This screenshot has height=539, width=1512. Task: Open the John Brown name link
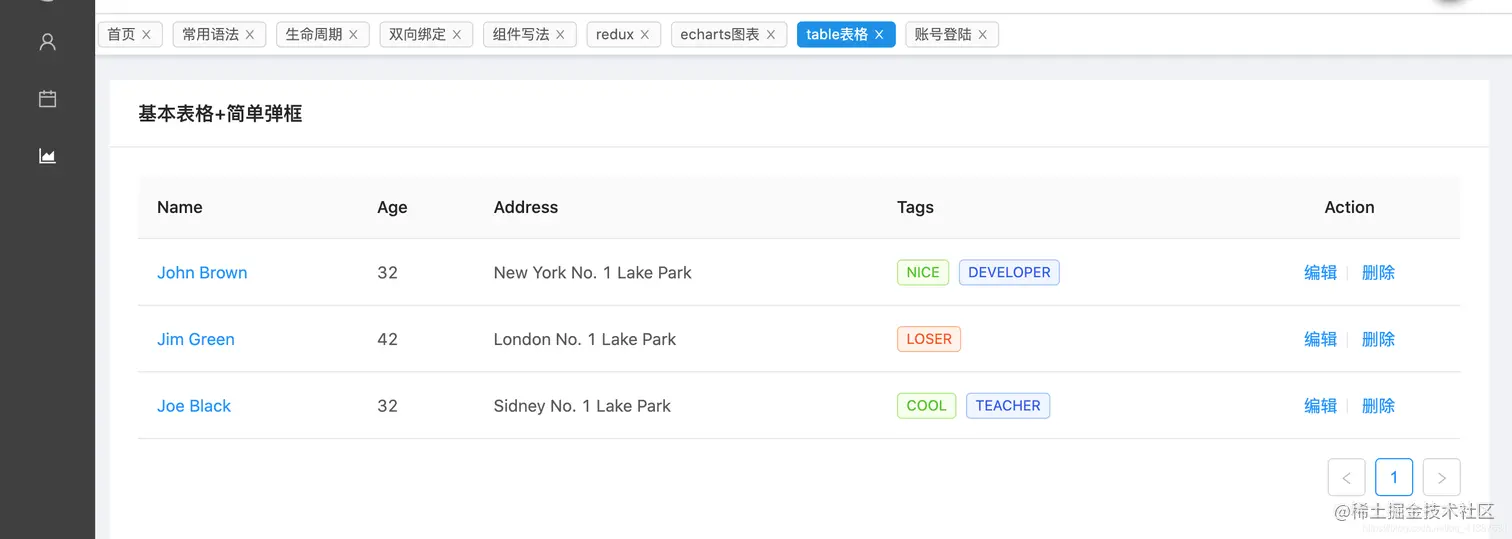pyautogui.click(x=202, y=272)
